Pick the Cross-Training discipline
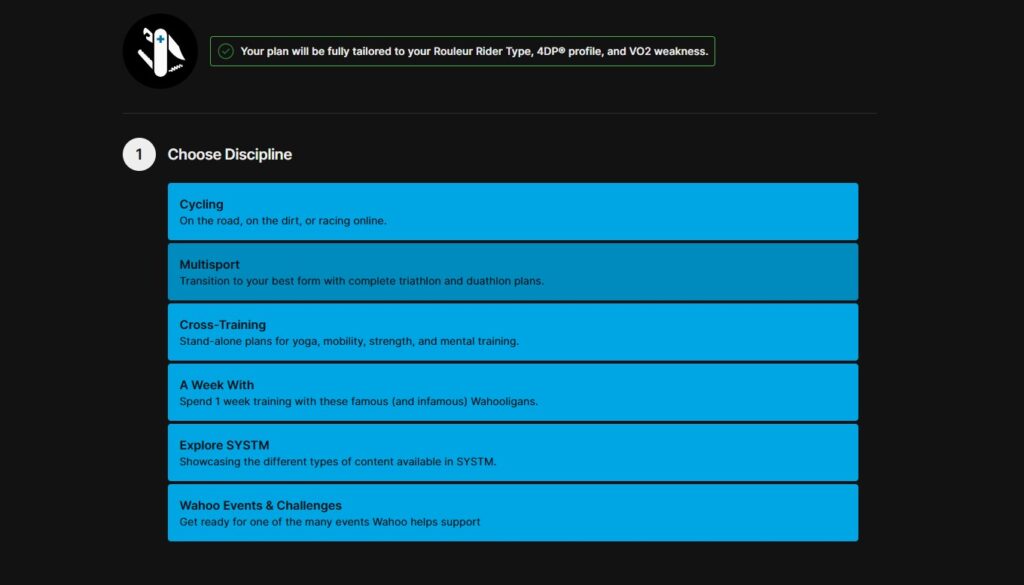Image resolution: width=1024 pixels, height=585 pixels. pyautogui.click(x=513, y=332)
